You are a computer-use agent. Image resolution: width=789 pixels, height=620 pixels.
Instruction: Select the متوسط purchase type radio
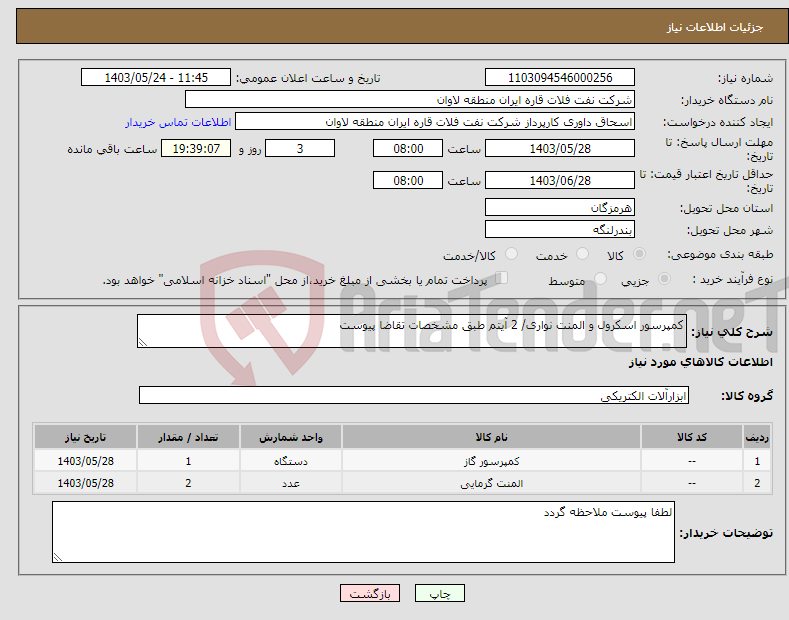(x=600, y=278)
